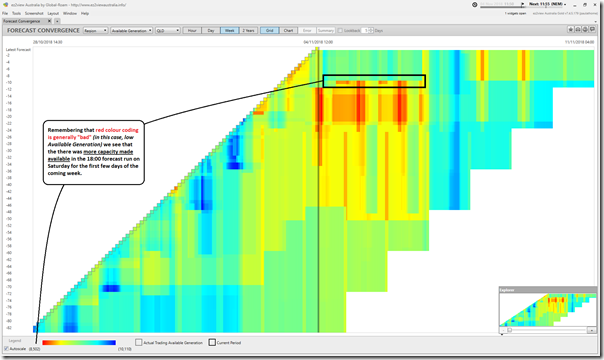Toggle the Autoscale checkbox
The width and height of the screenshot is (604, 360).
pyautogui.click(x=7, y=348)
